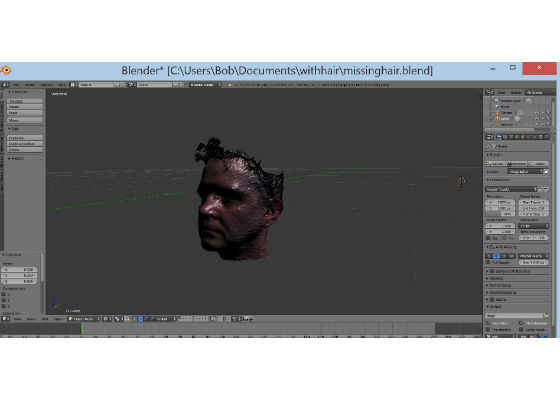This screenshot has height=400, width=560.
Task: Click the Animation render button
Action: [517, 164]
